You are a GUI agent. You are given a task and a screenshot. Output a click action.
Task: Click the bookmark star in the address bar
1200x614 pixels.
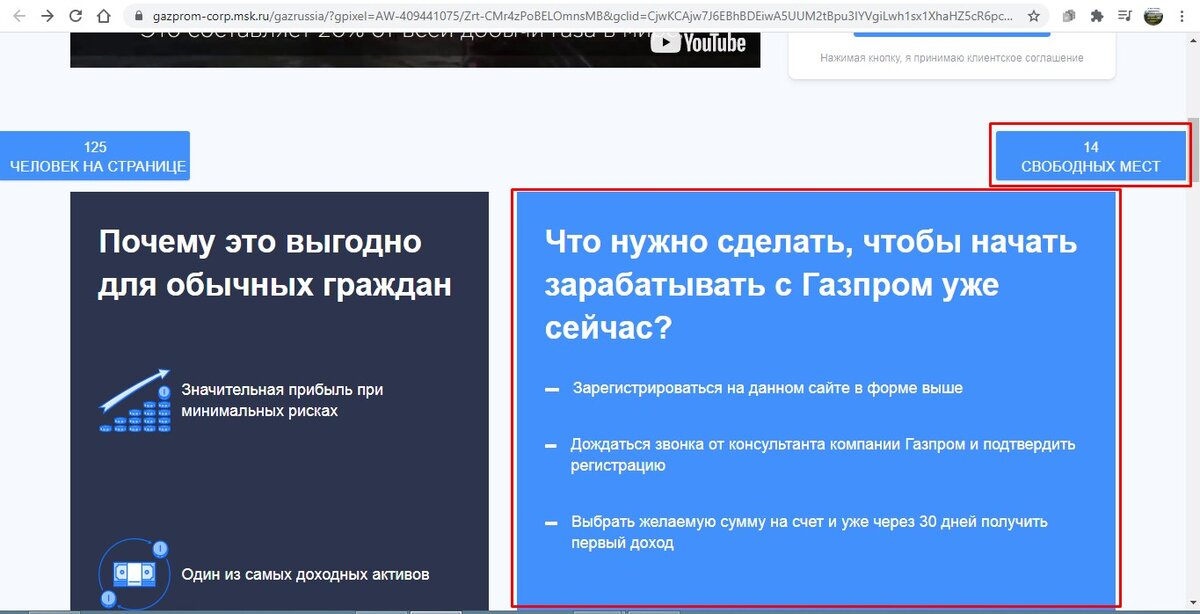(x=1035, y=16)
